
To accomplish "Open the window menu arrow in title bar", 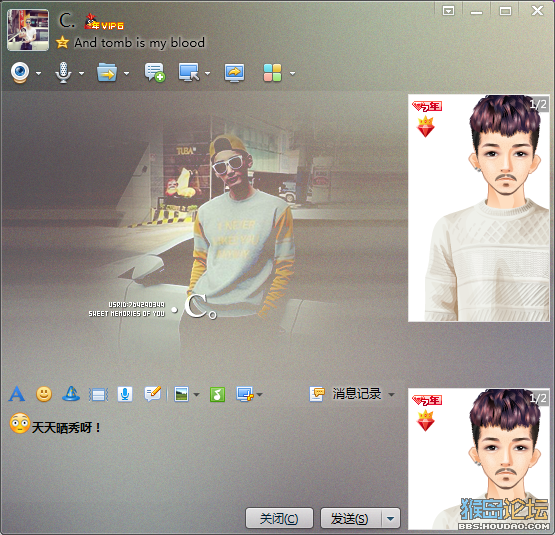I will coord(448,11).
